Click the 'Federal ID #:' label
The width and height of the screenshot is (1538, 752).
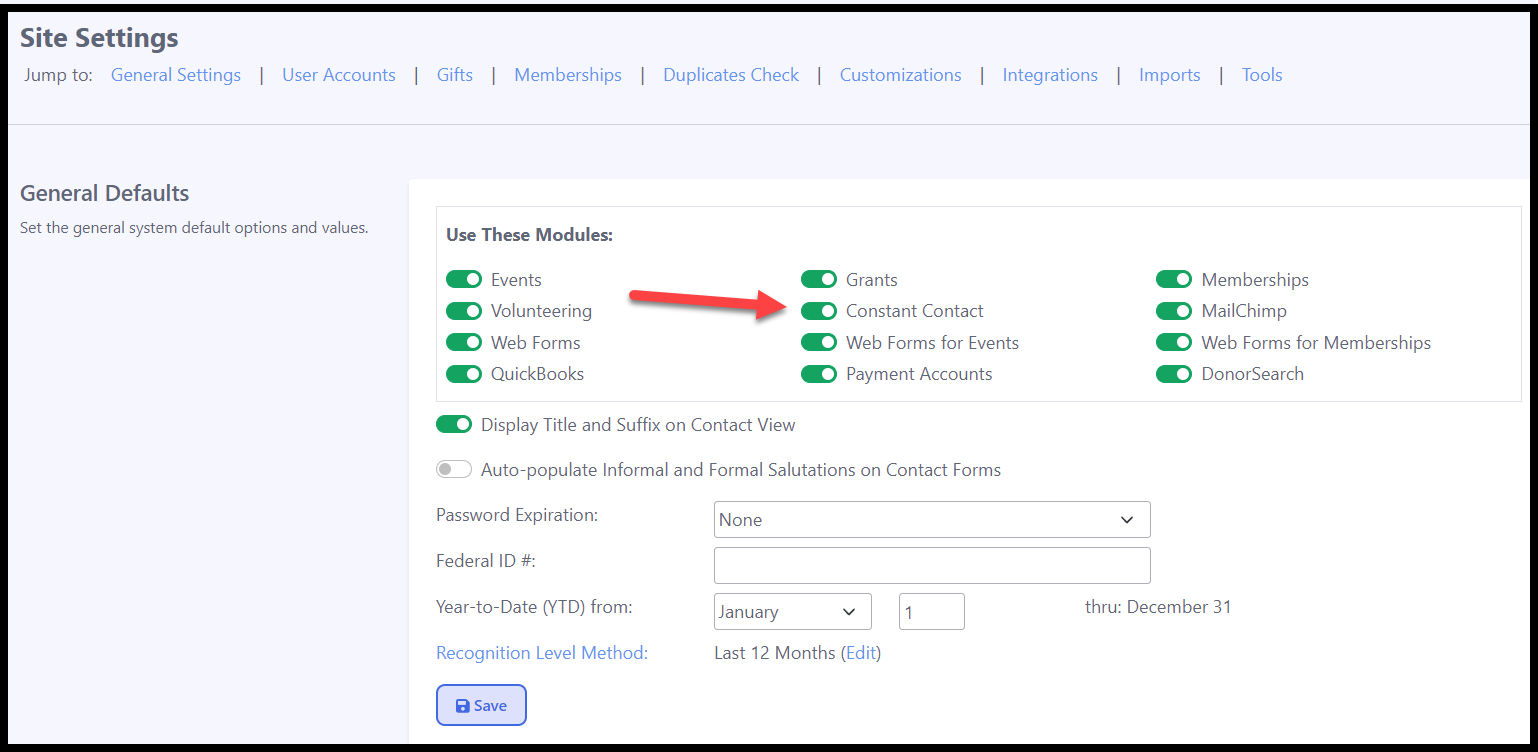click(486, 561)
